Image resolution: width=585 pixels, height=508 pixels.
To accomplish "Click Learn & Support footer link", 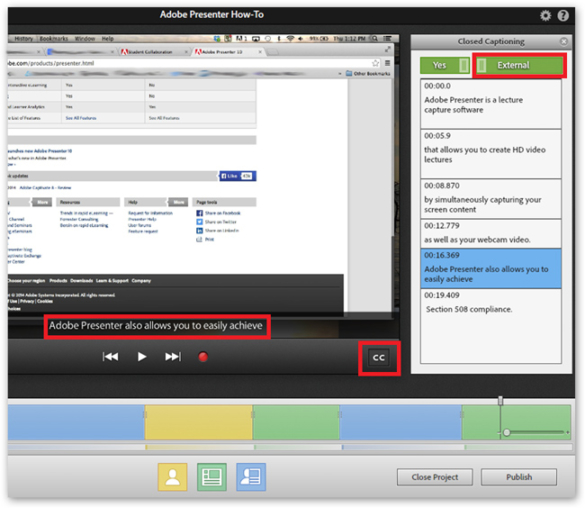I will coord(112,281).
